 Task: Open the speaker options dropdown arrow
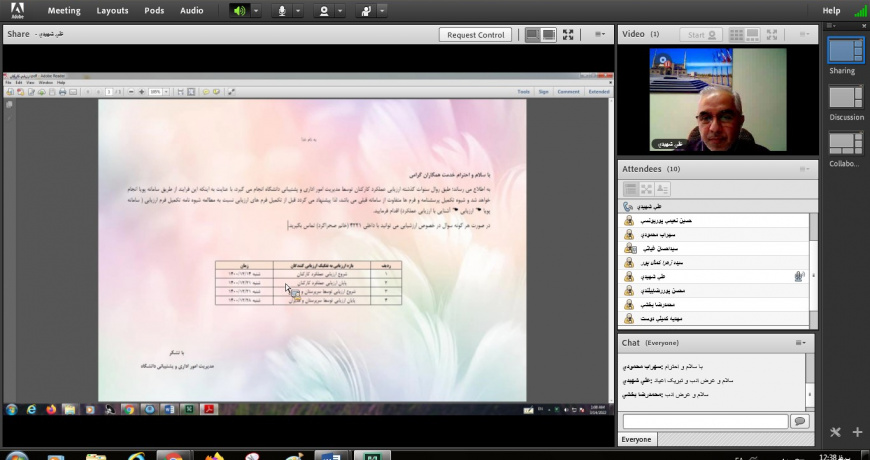(256, 11)
